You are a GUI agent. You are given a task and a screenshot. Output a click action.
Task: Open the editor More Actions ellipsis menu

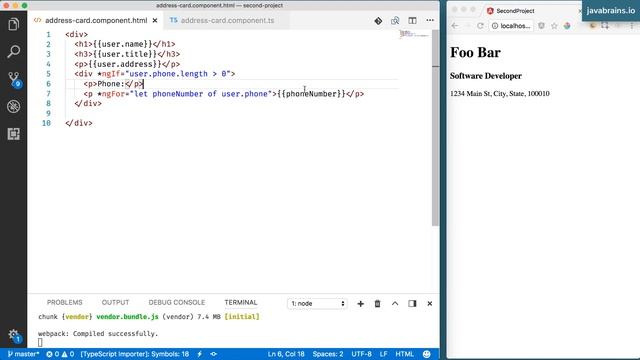tap(430, 20)
